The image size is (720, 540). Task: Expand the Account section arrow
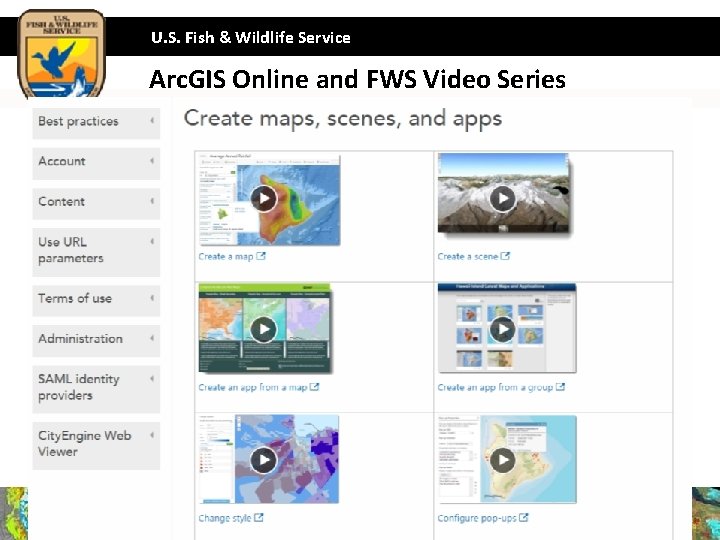pos(152,161)
